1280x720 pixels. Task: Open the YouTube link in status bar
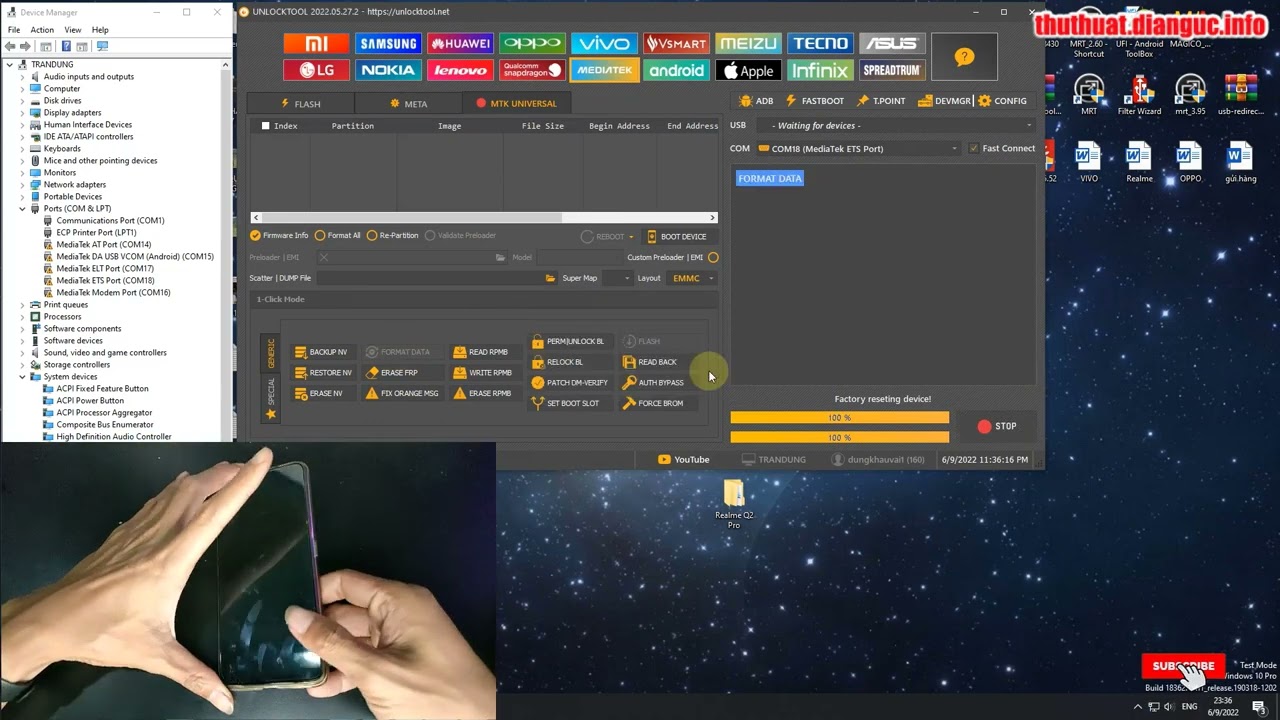point(684,459)
